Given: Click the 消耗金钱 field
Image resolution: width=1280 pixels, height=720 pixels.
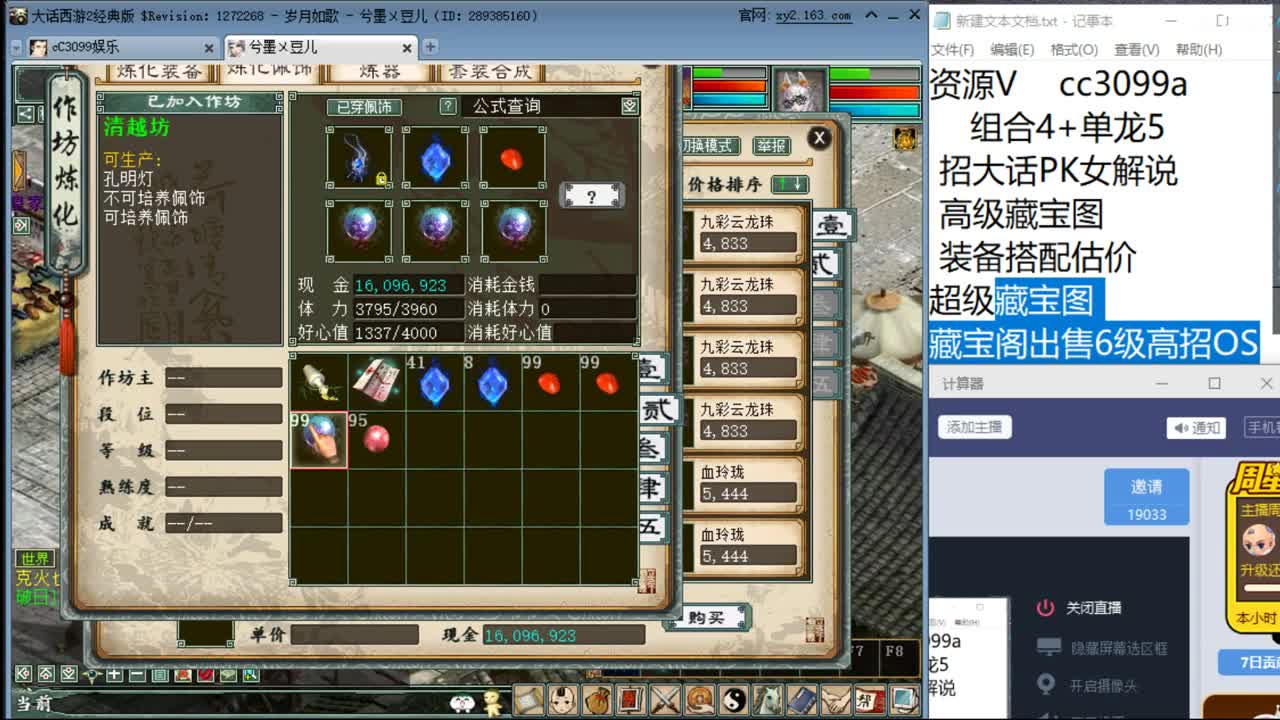Looking at the screenshot, I should [x=587, y=285].
